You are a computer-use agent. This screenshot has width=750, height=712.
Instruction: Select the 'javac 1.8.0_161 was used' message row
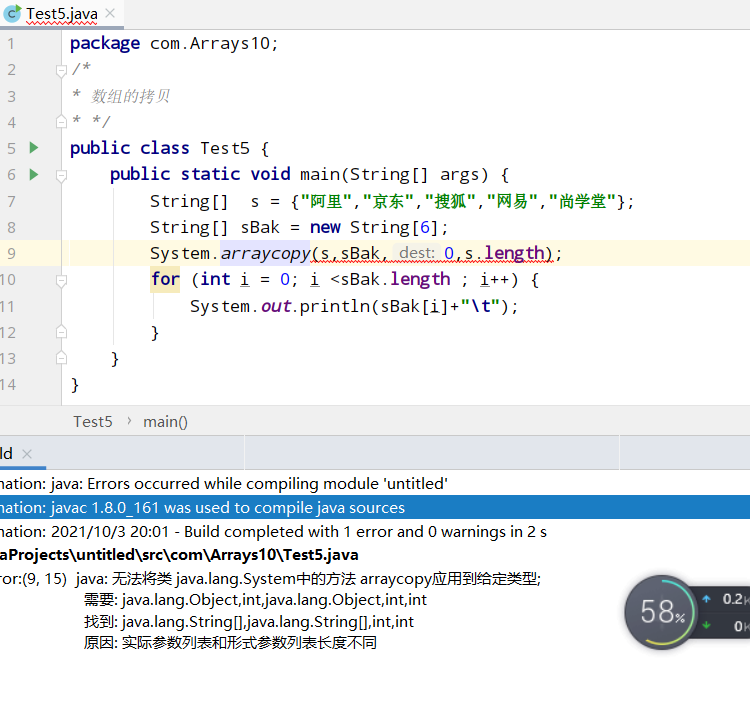tap(375, 507)
